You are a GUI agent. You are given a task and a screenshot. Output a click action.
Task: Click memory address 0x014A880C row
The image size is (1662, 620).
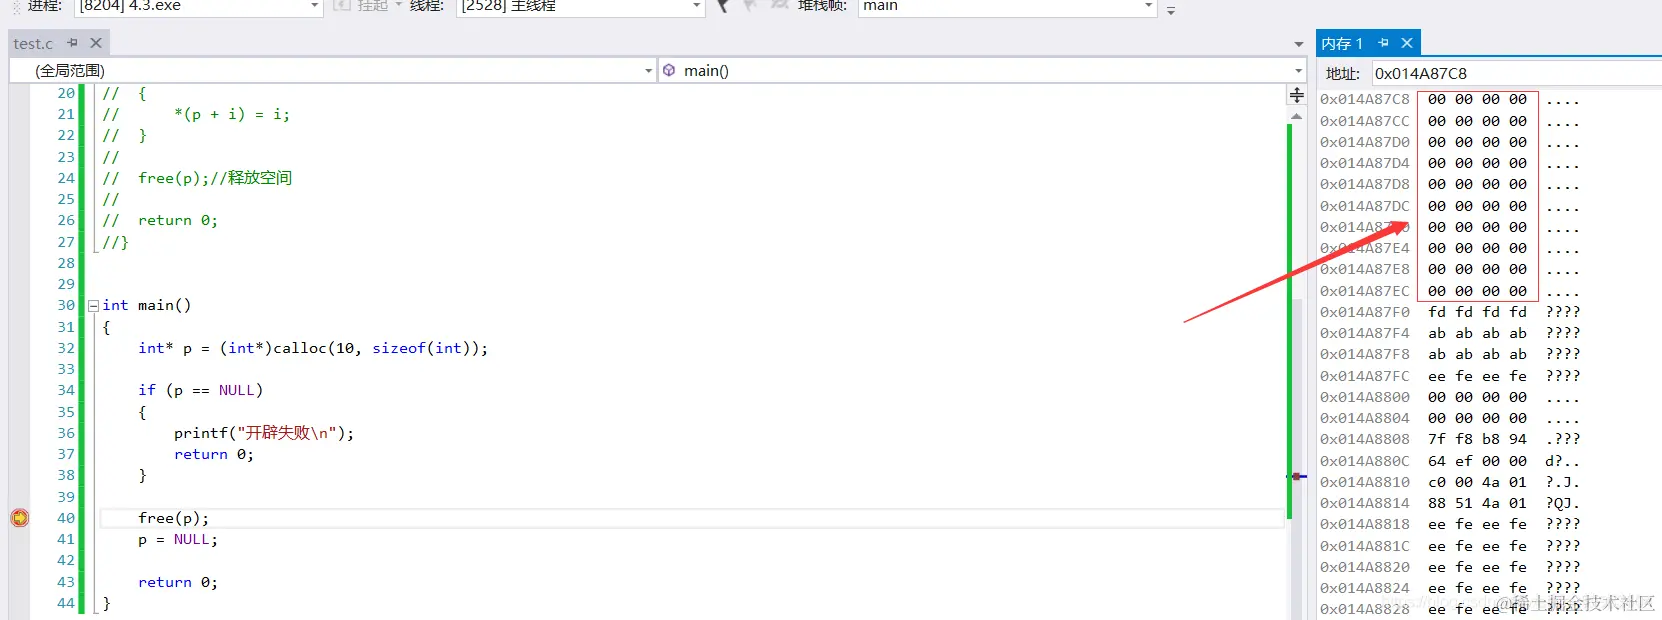[x=1364, y=461]
